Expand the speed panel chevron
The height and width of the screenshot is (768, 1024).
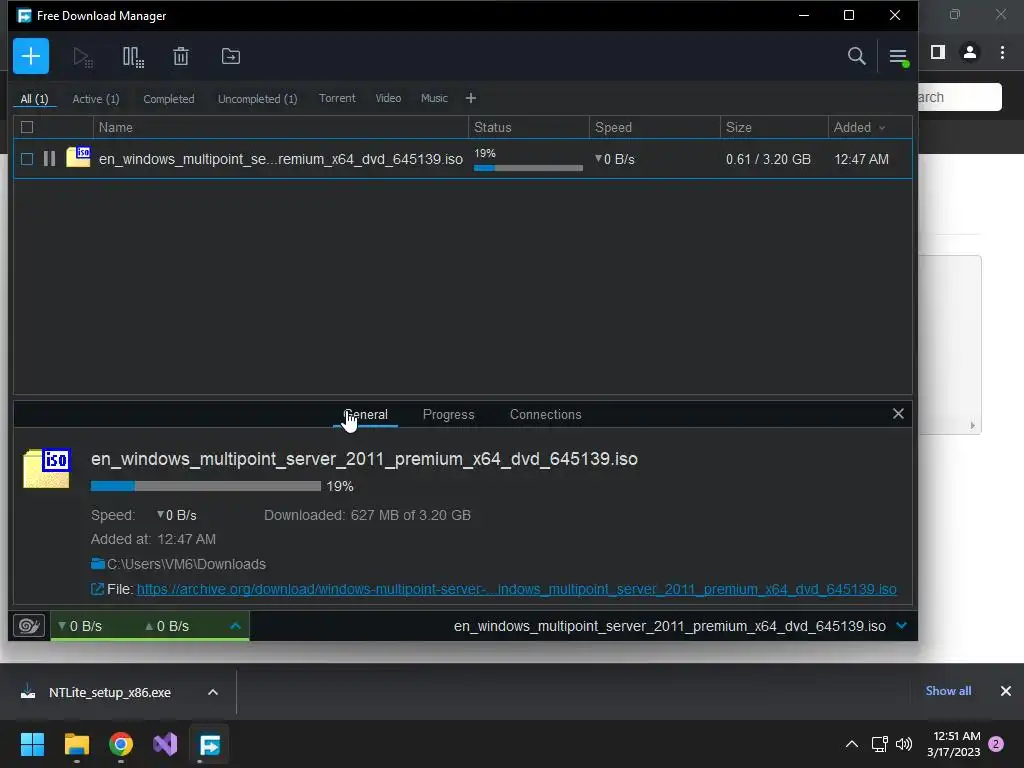pyautogui.click(x=236, y=626)
